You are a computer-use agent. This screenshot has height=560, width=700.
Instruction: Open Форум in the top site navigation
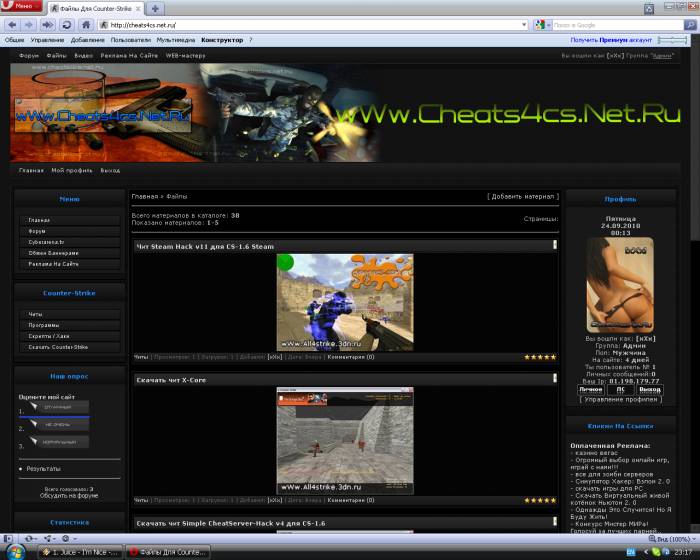[x=29, y=55]
